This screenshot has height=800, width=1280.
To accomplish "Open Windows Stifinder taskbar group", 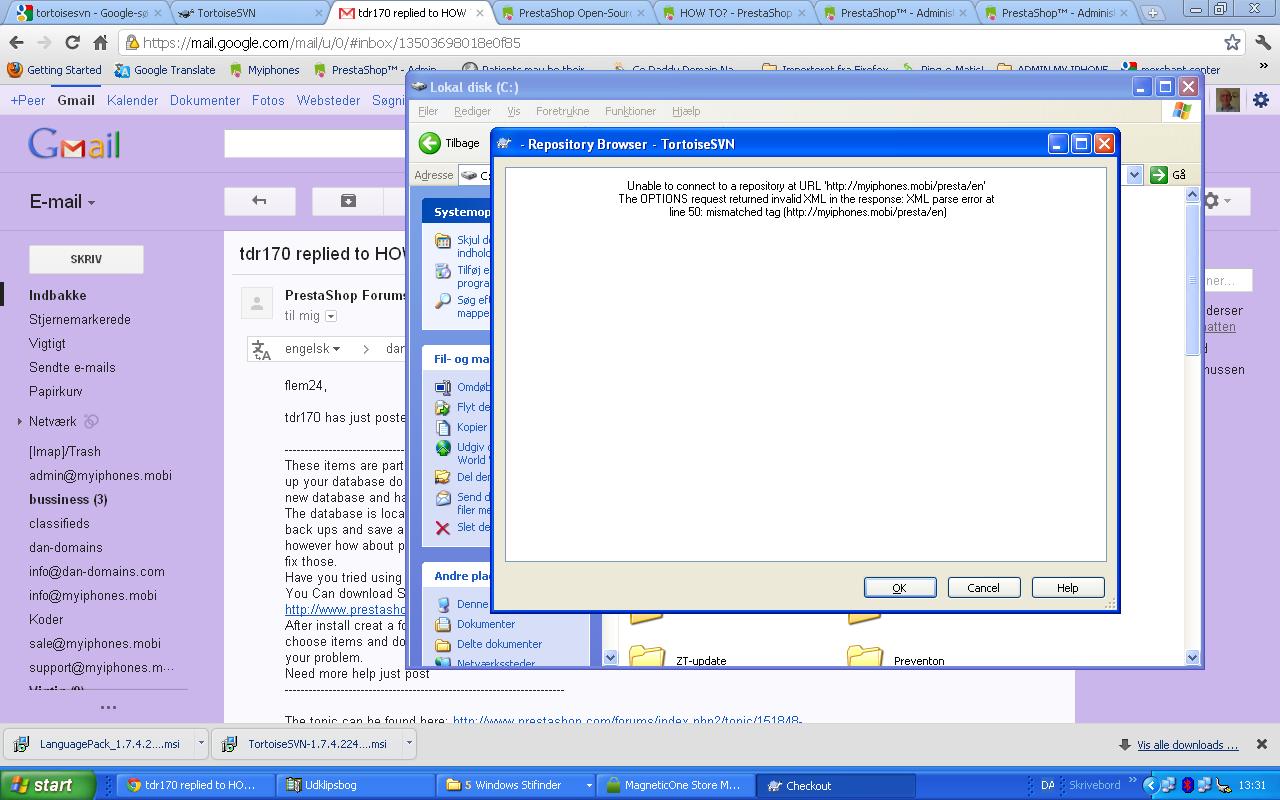I will pyautogui.click(x=517, y=785).
